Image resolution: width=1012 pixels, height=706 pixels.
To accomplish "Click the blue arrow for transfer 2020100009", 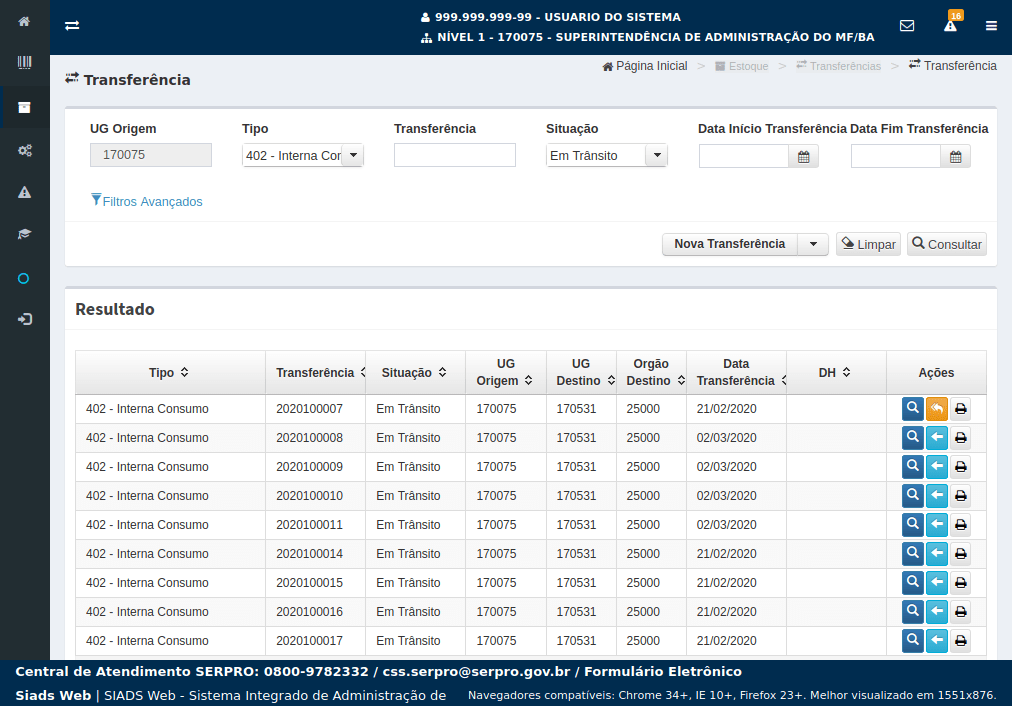I will pyautogui.click(x=936, y=467).
